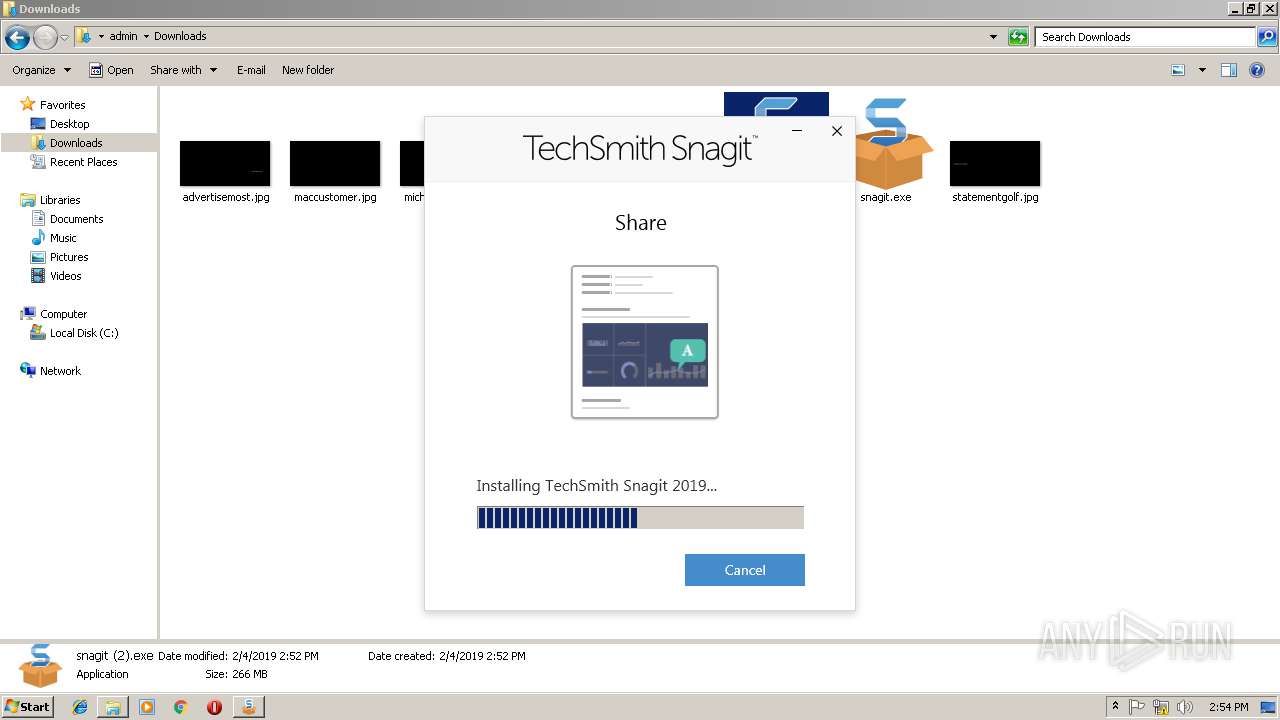Click the Search Downloads field
This screenshot has width=1280, height=720.
click(x=1146, y=37)
